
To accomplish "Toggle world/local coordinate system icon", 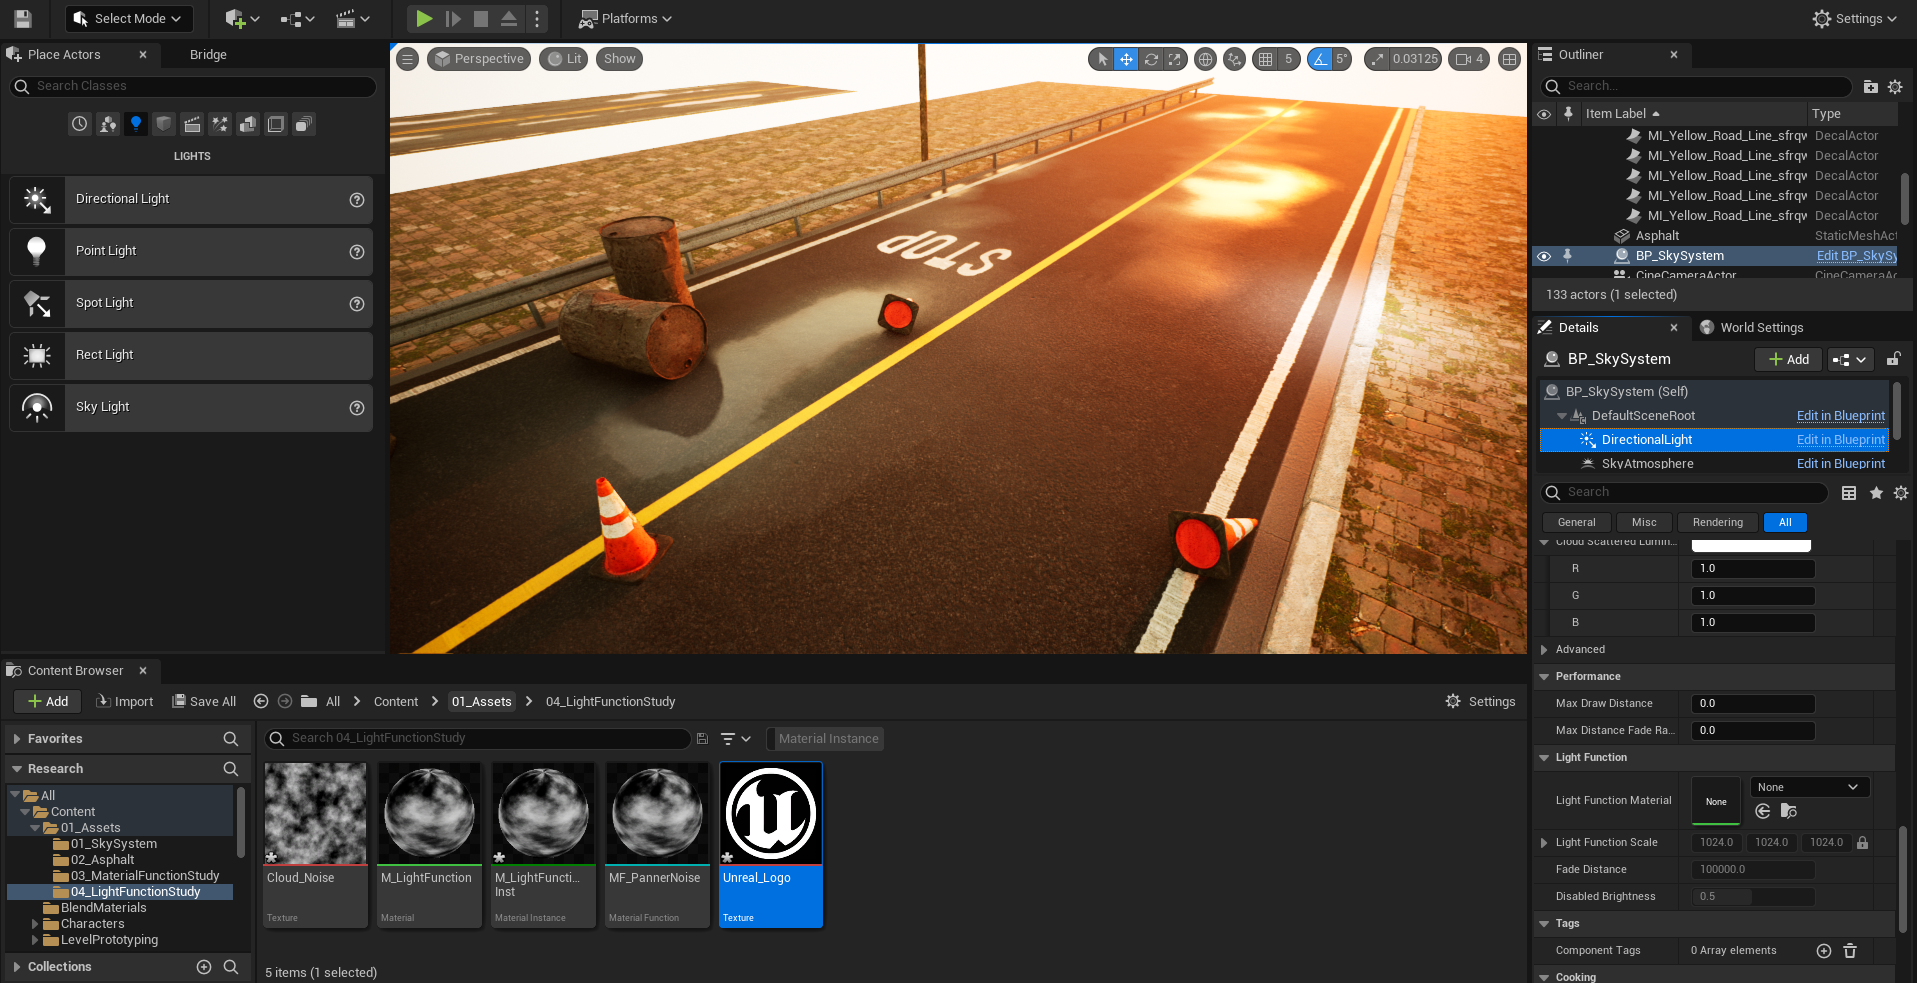I will (x=1206, y=59).
